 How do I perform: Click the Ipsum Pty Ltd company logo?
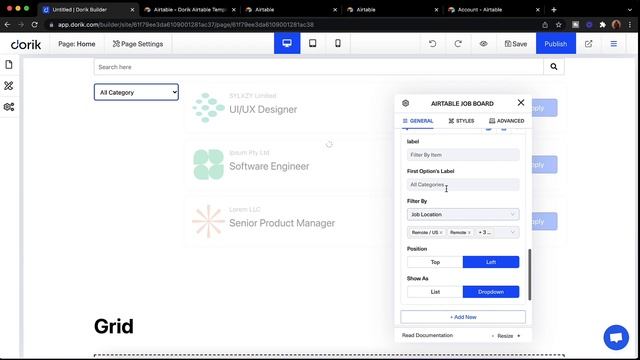(x=209, y=164)
